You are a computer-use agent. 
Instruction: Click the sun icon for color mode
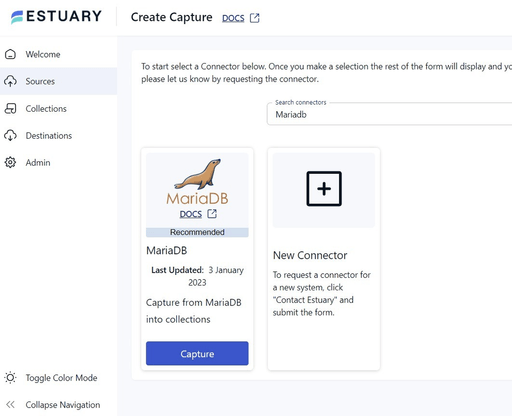coord(10,378)
